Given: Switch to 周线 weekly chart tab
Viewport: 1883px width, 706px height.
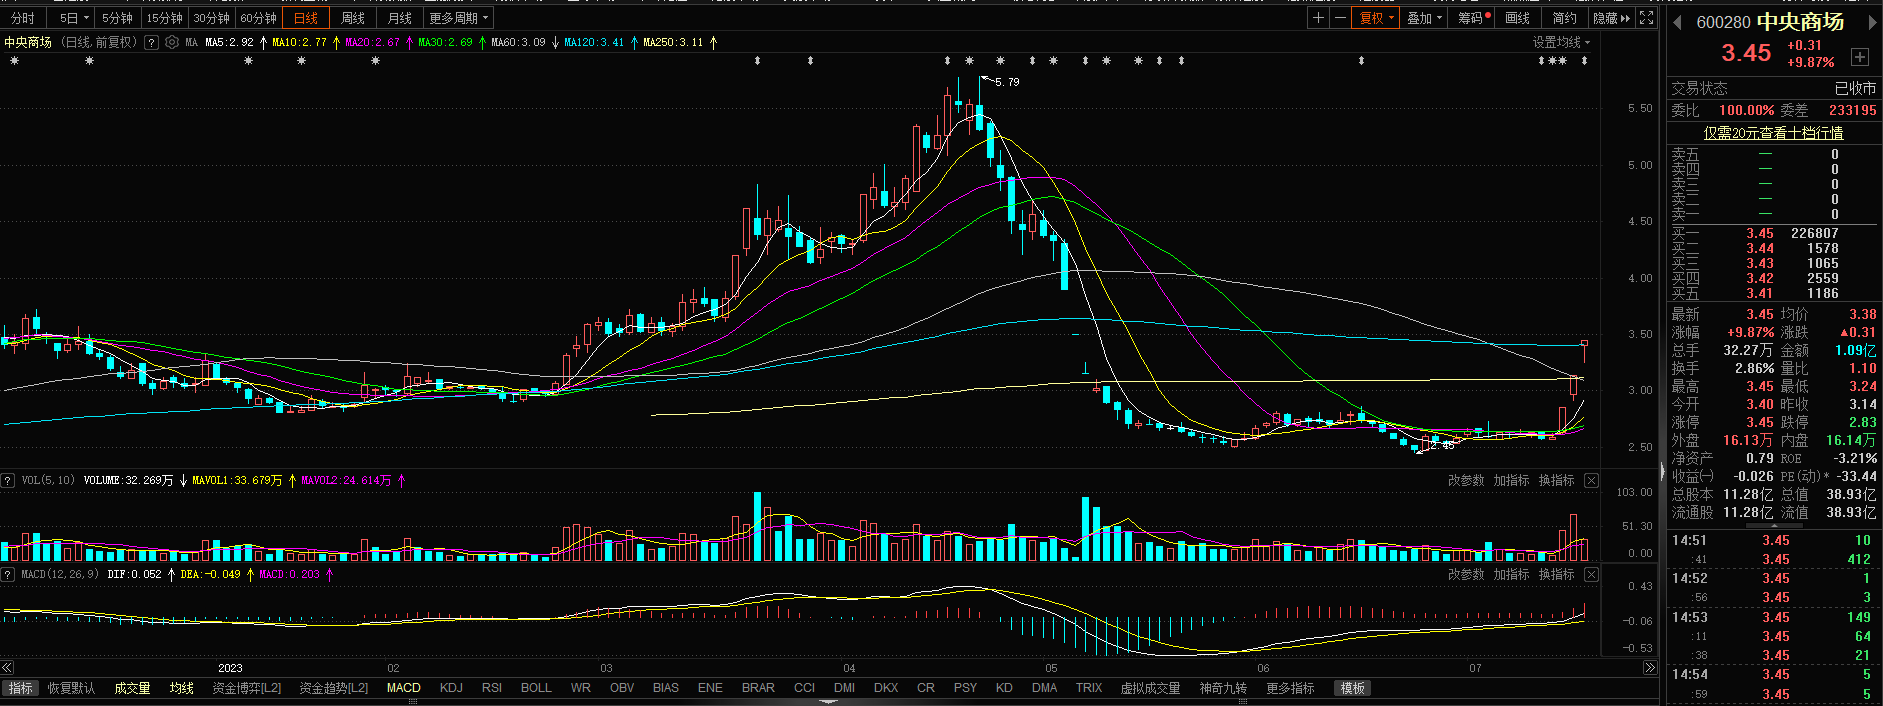Looking at the screenshot, I should click(x=353, y=18).
